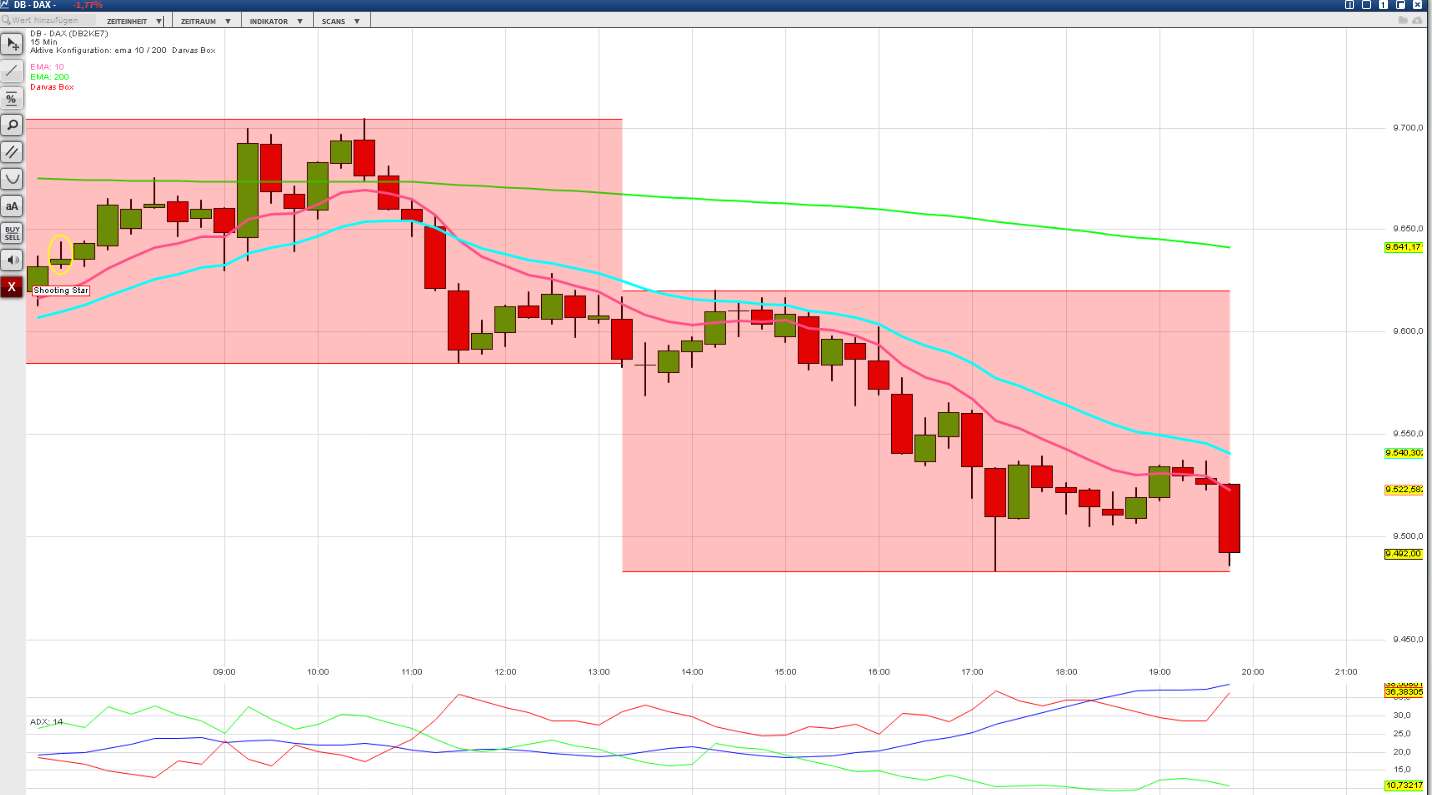Image resolution: width=1432 pixels, height=795 pixels.
Task: Expand the SCANS dropdown
Action: click(340, 20)
